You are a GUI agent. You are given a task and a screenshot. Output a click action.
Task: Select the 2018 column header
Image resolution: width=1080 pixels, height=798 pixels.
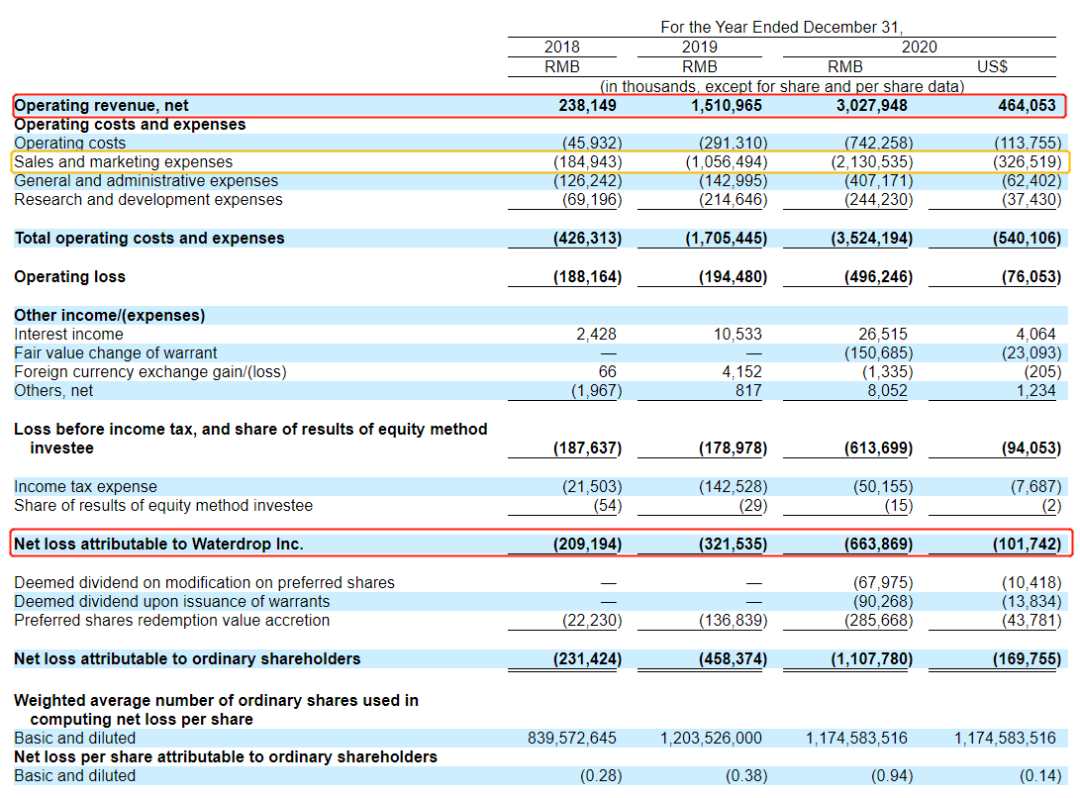pos(561,47)
